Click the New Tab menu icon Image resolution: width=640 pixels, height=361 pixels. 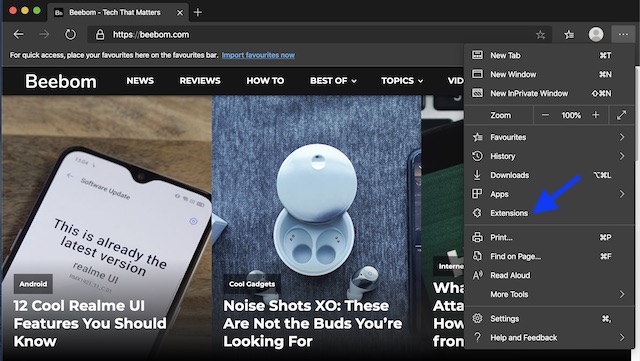477,55
